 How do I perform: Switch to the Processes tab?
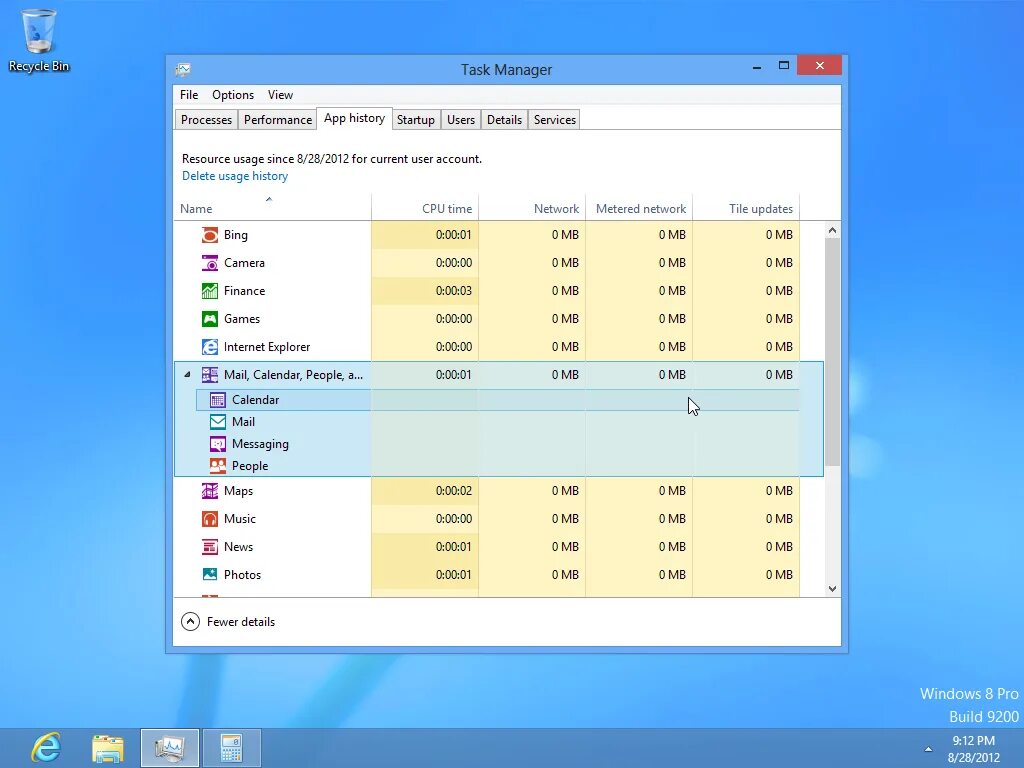[206, 120]
